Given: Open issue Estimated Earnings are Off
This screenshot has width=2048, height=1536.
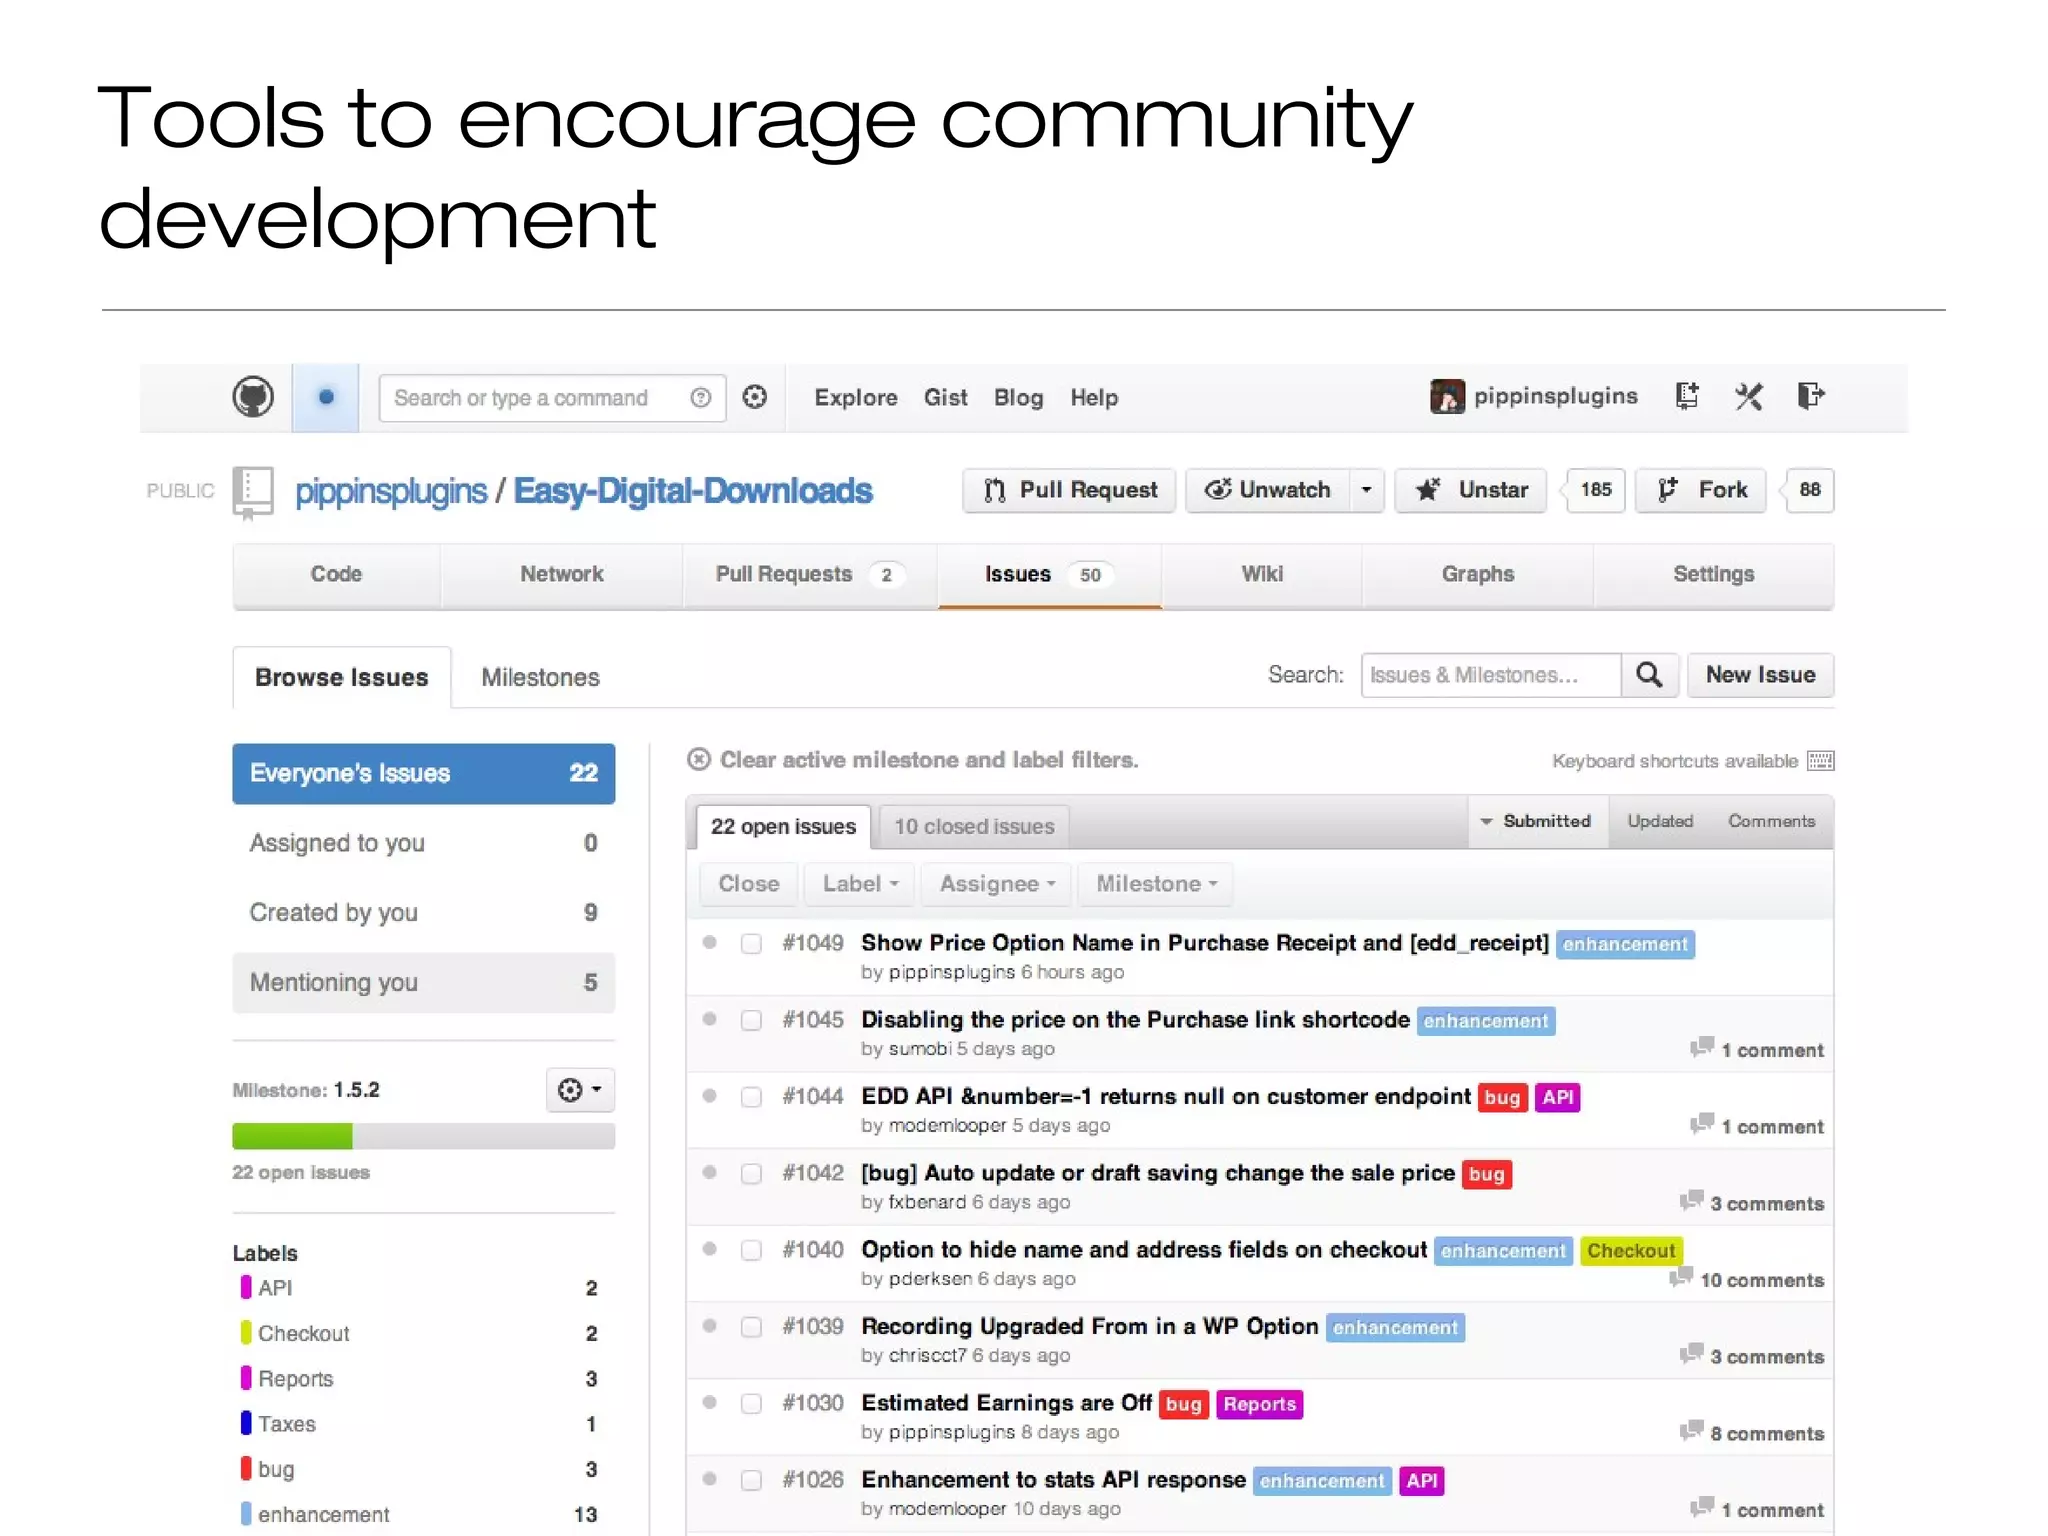Looking at the screenshot, I should (x=1006, y=1403).
